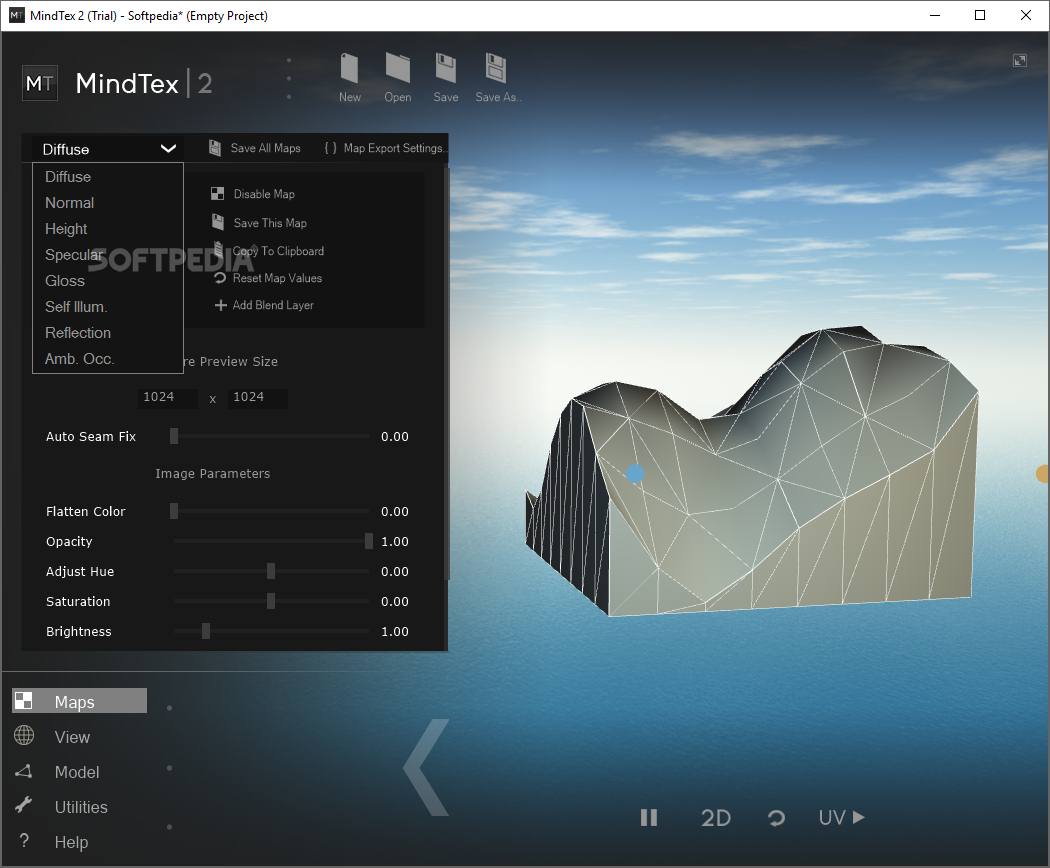Screen dimensions: 1050x868
Task: Click the wrench Utilities icon
Action: tap(23, 804)
